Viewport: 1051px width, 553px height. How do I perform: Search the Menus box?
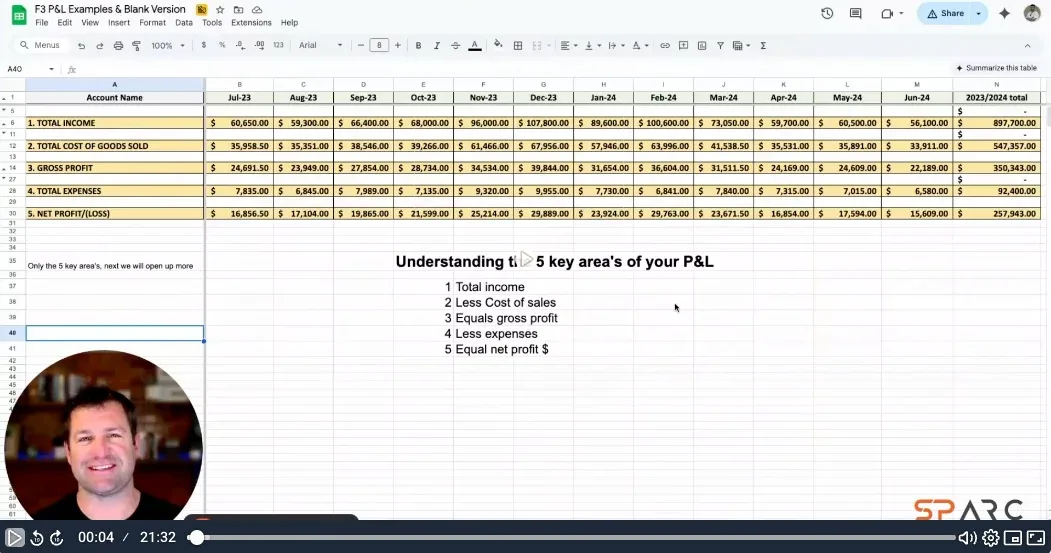42,46
